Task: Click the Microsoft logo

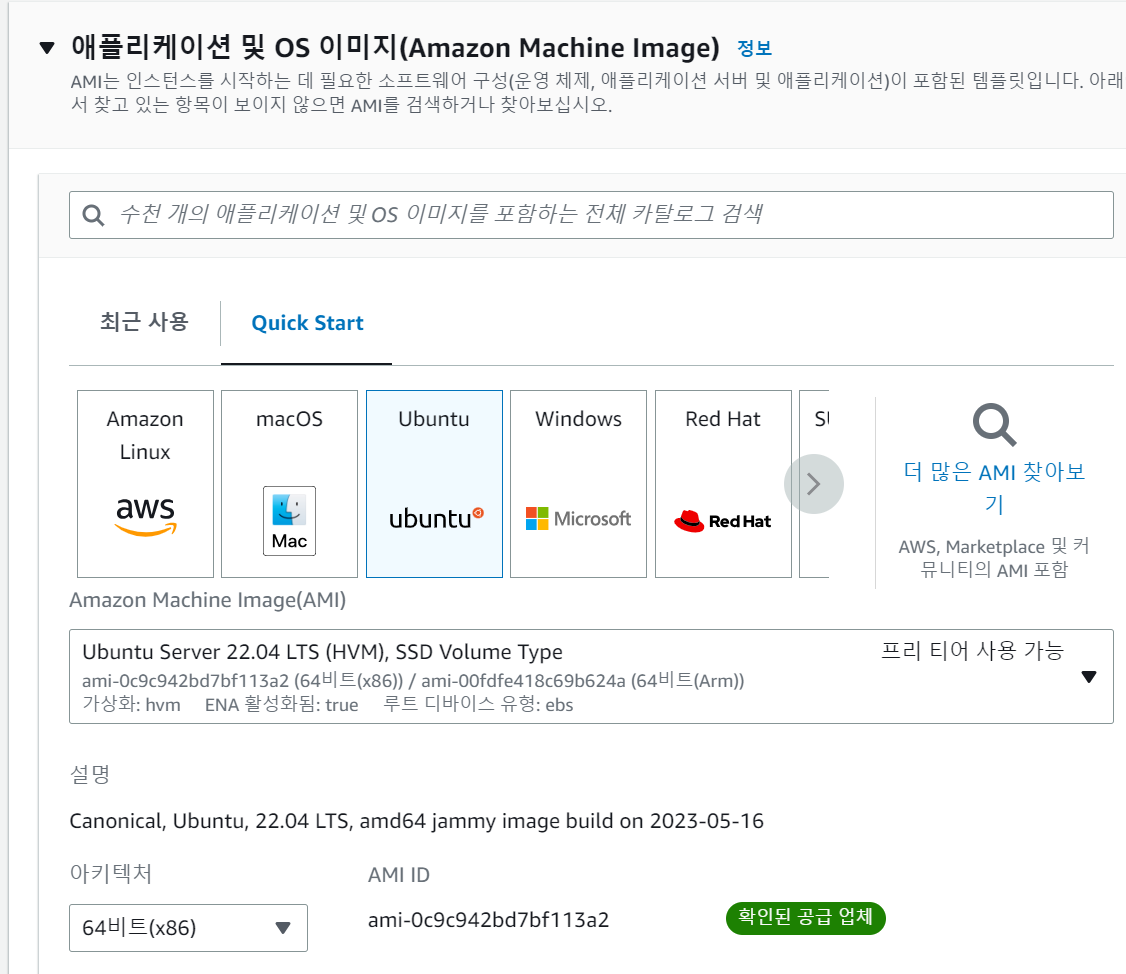Action: [578, 519]
